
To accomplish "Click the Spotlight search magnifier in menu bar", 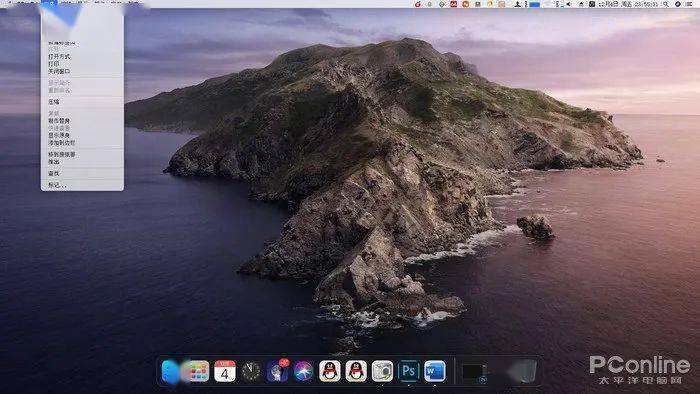I will [666, 4].
